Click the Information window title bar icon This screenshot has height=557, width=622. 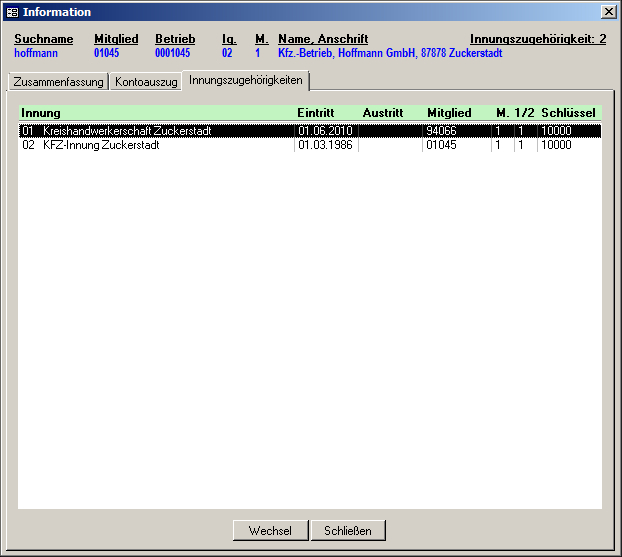[12, 12]
